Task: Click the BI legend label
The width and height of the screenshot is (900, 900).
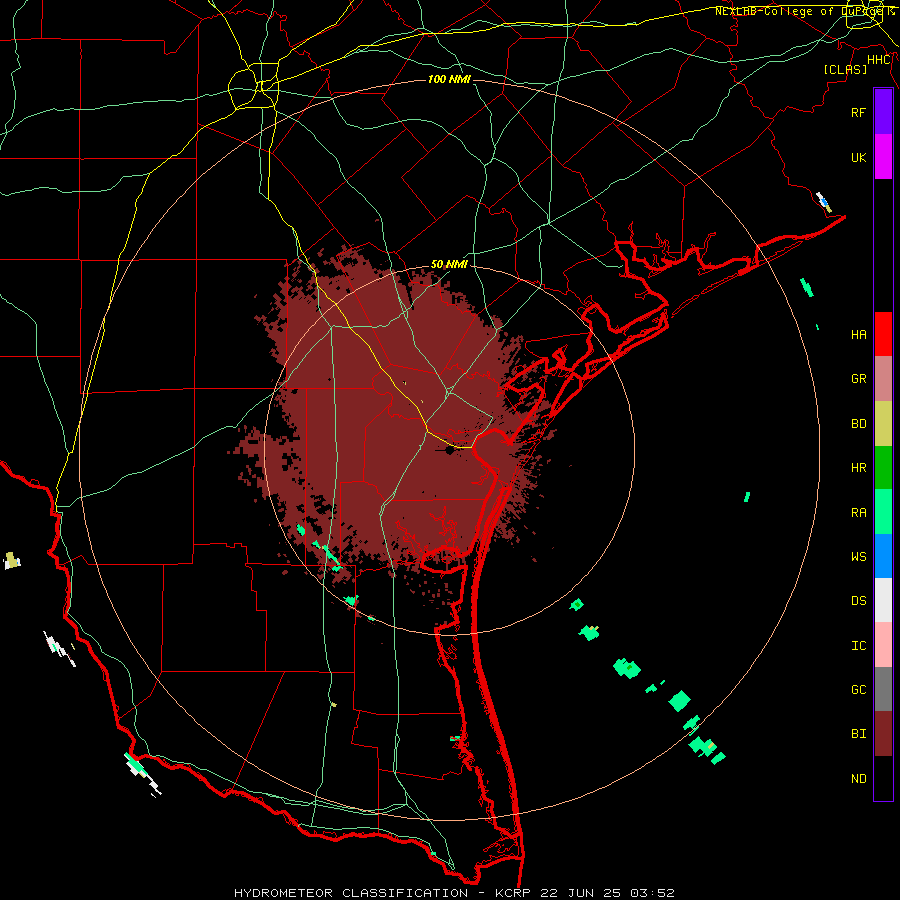Action: pyautogui.click(x=859, y=734)
